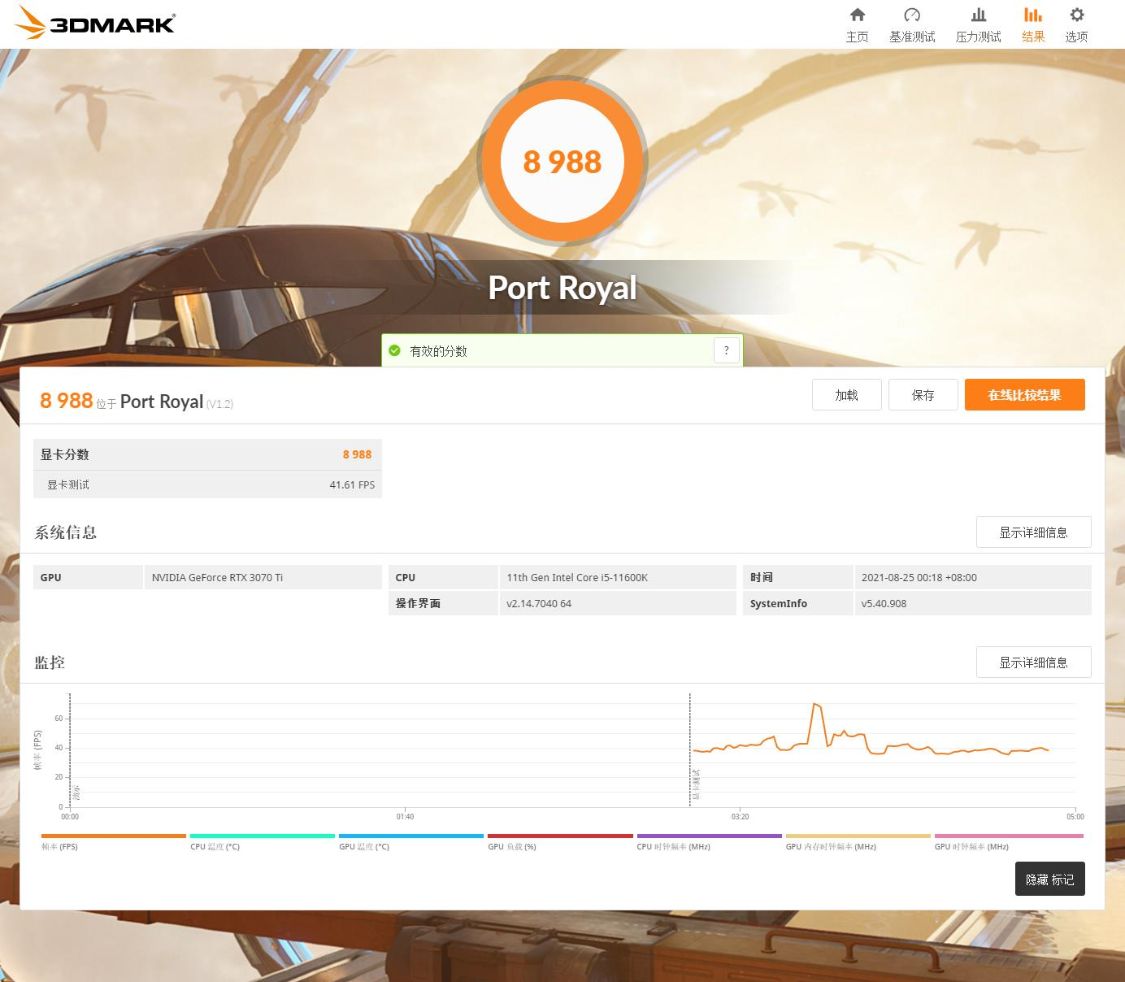
Task: Click NVIDIA GeForce RTX 3070 Ti text
Action: click(217, 577)
